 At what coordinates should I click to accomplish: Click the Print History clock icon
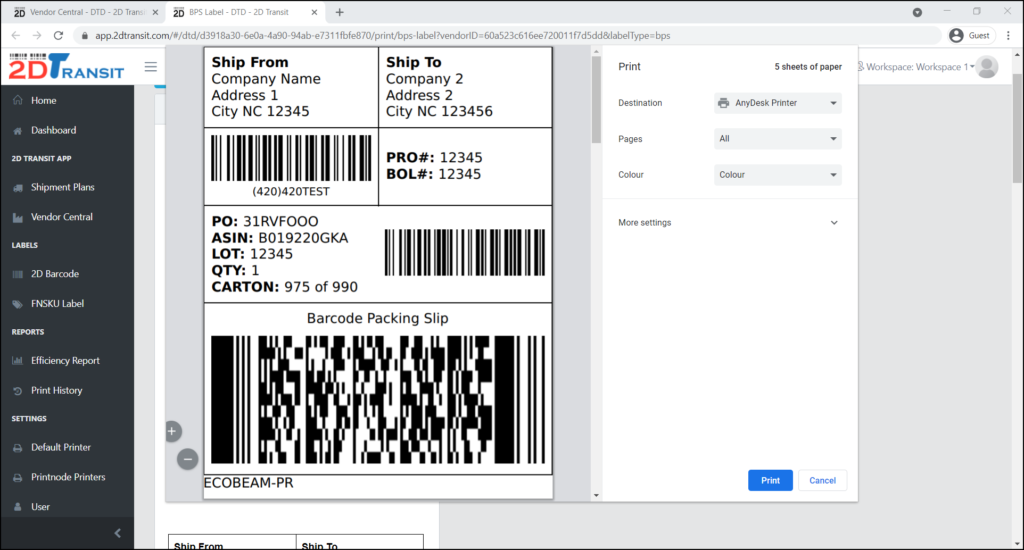(x=18, y=391)
